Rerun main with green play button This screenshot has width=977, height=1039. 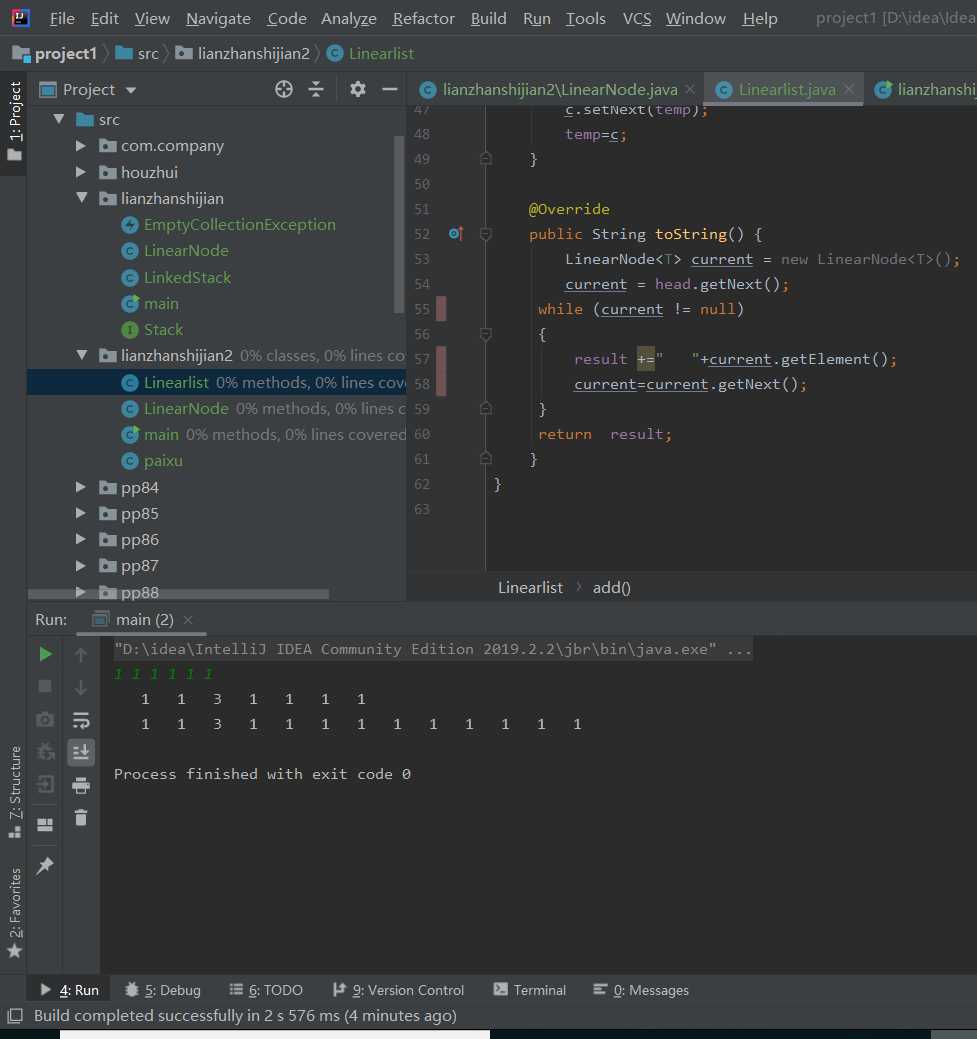click(x=45, y=655)
